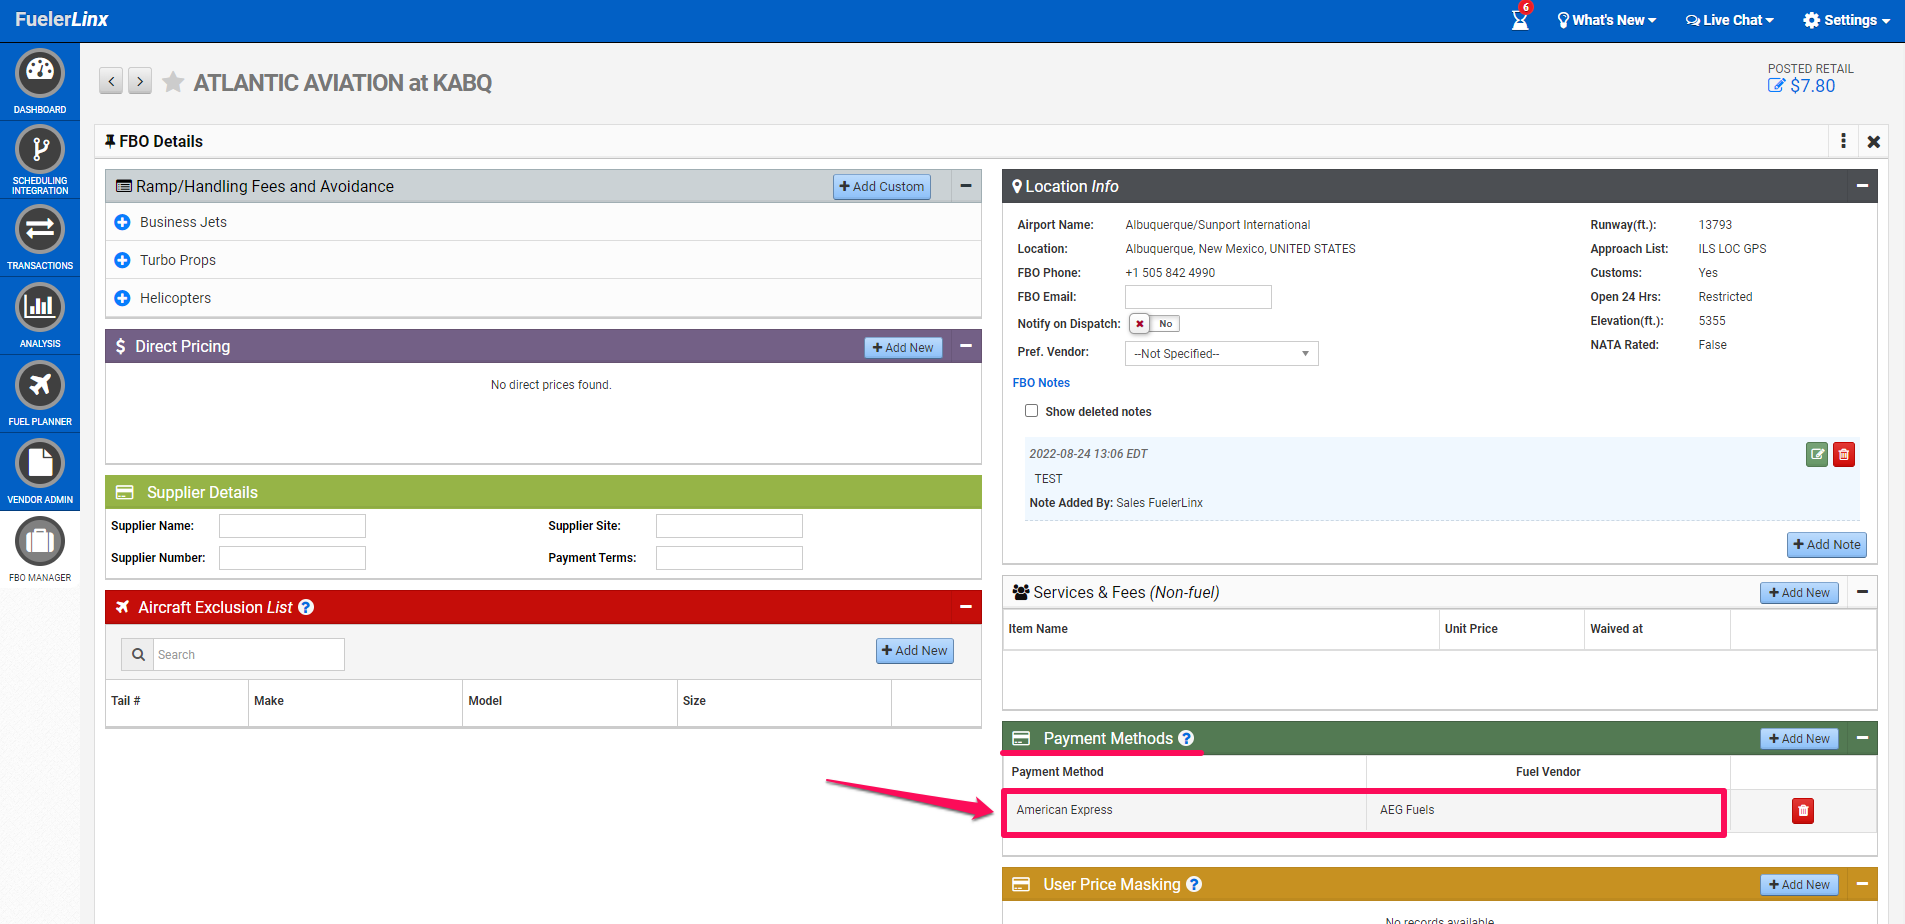Click the Aircraft Exclusion search box
The height and width of the screenshot is (924, 1905).
pyautogui.click(x=248, y=655)
